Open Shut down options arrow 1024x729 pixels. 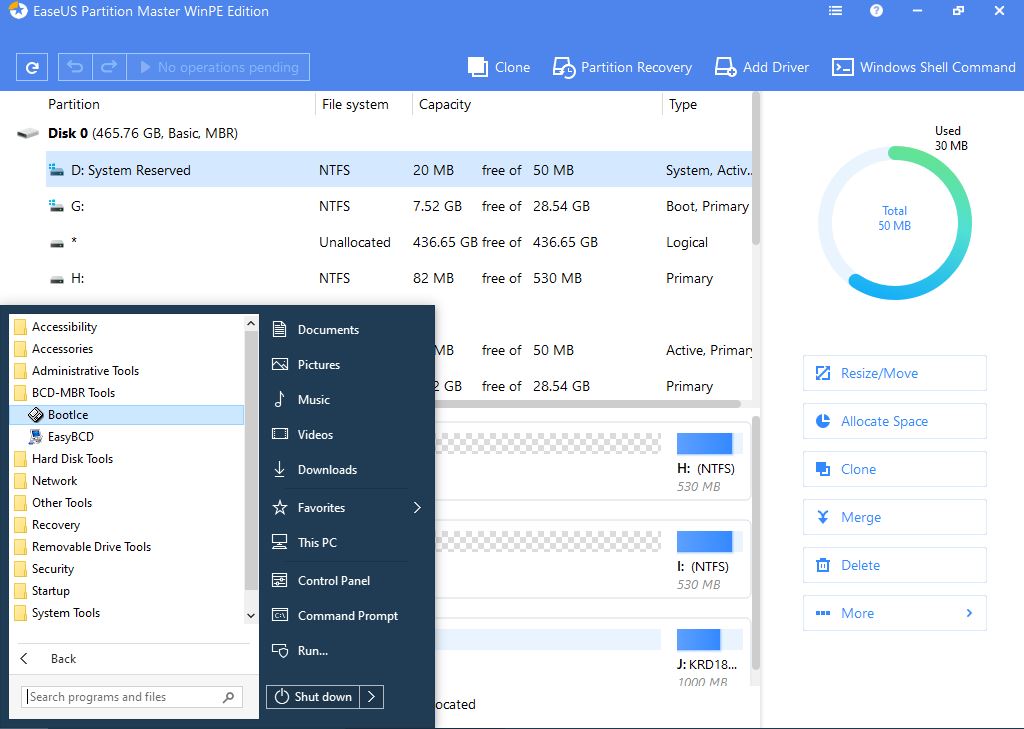[x=371, y=697]
